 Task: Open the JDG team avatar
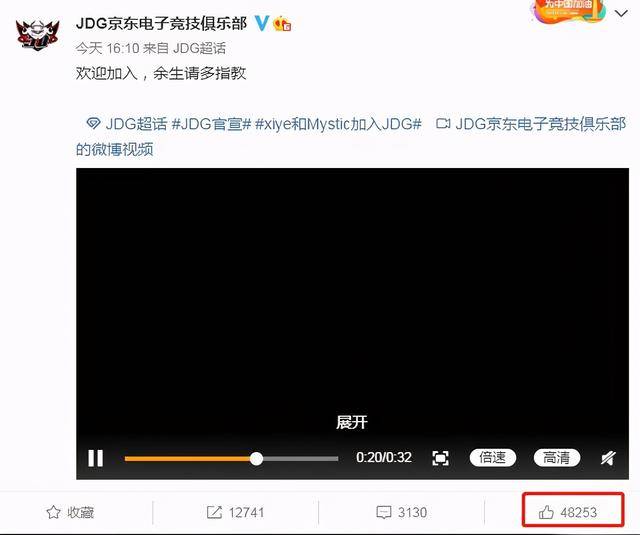tap(37, 34)
